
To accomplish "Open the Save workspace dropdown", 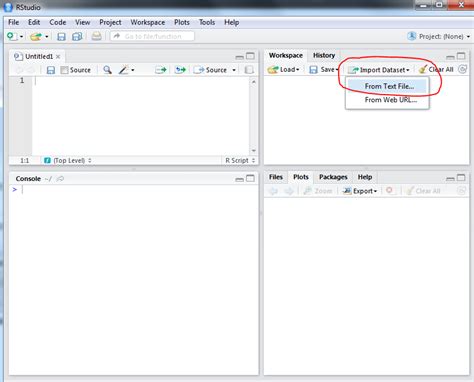I will point(324,70).
